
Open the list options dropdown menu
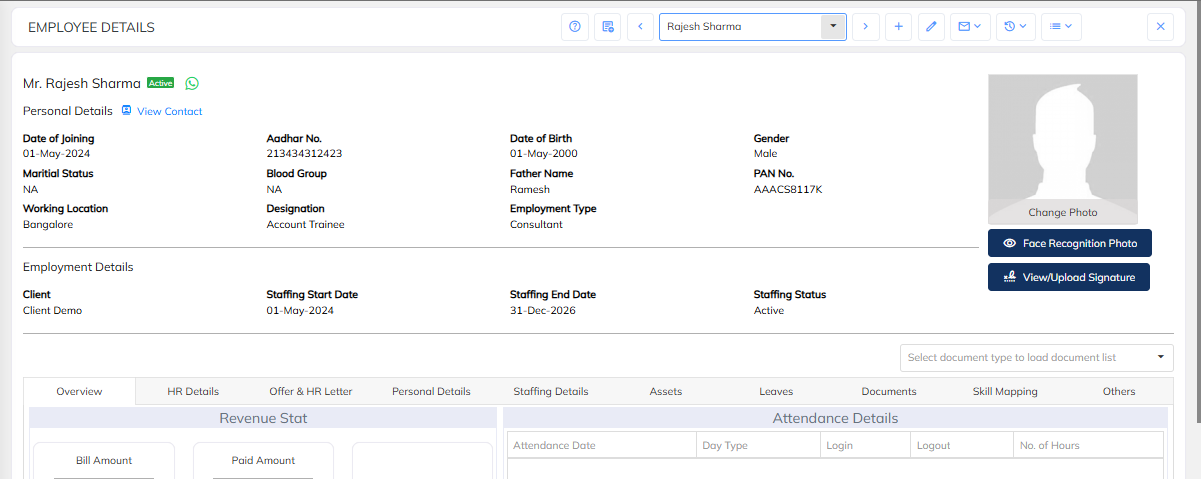pos(1062,27)
